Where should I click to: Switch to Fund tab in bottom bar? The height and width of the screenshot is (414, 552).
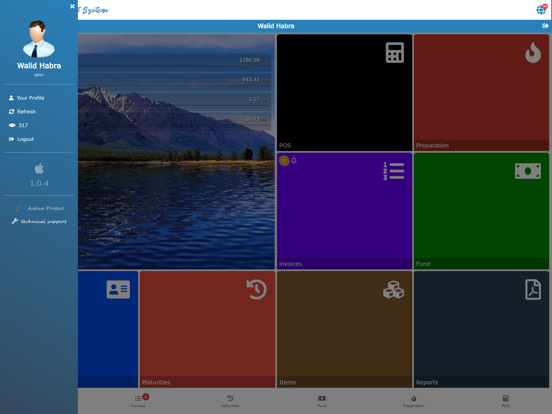(x=322, y=401)
